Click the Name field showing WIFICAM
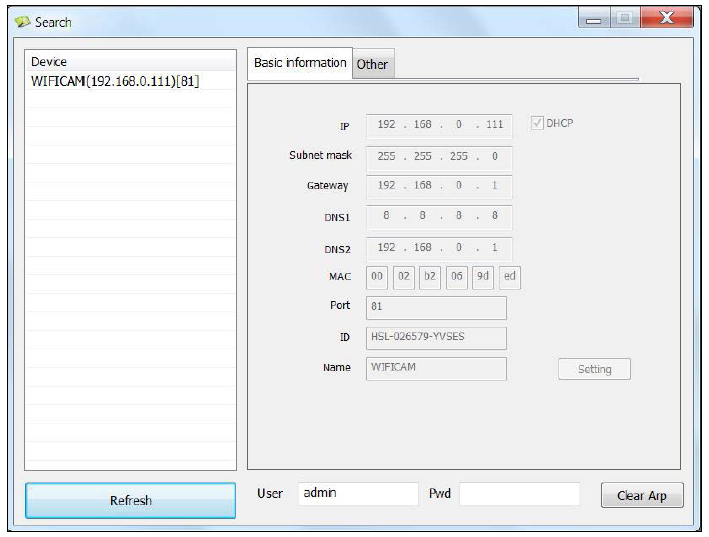The image size is (709, 537). tap(436, 368)
